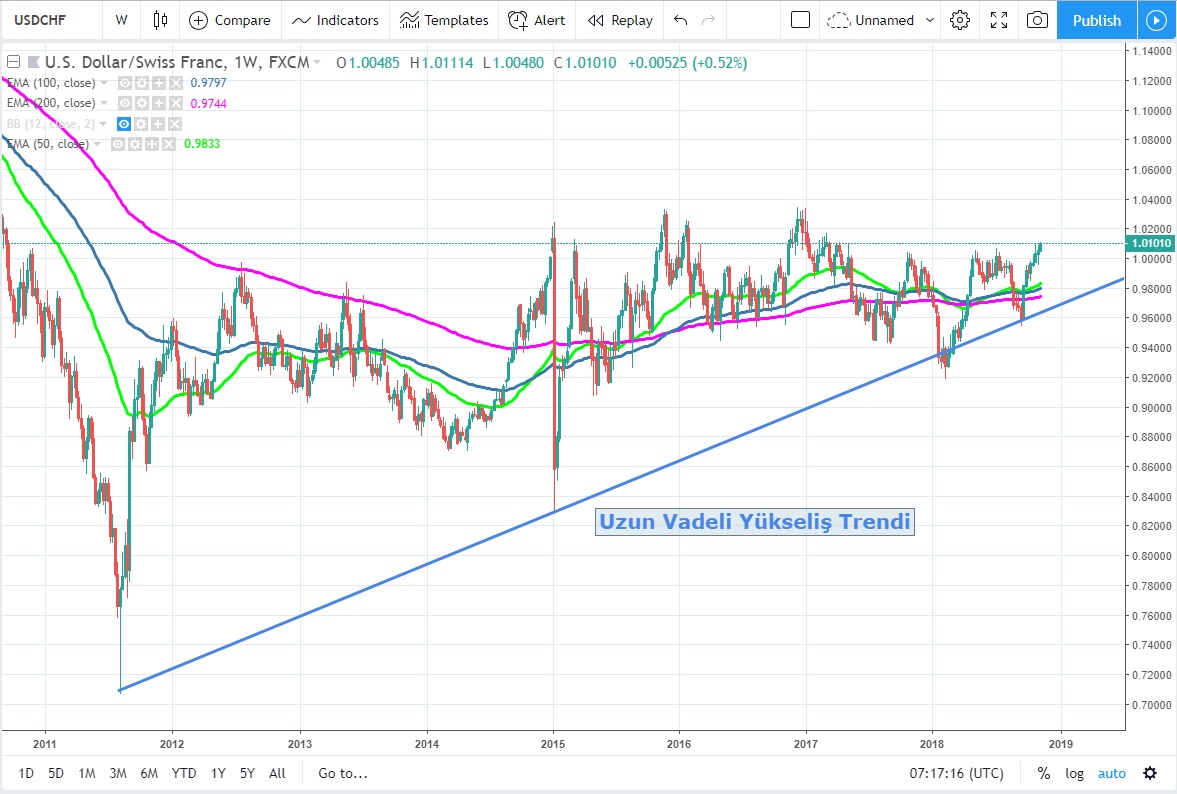Image resolution: width=1177 pixels, height=794 pixels.
Task: Open the candlestick chart style selector
Action: click(x=160, y=20)
